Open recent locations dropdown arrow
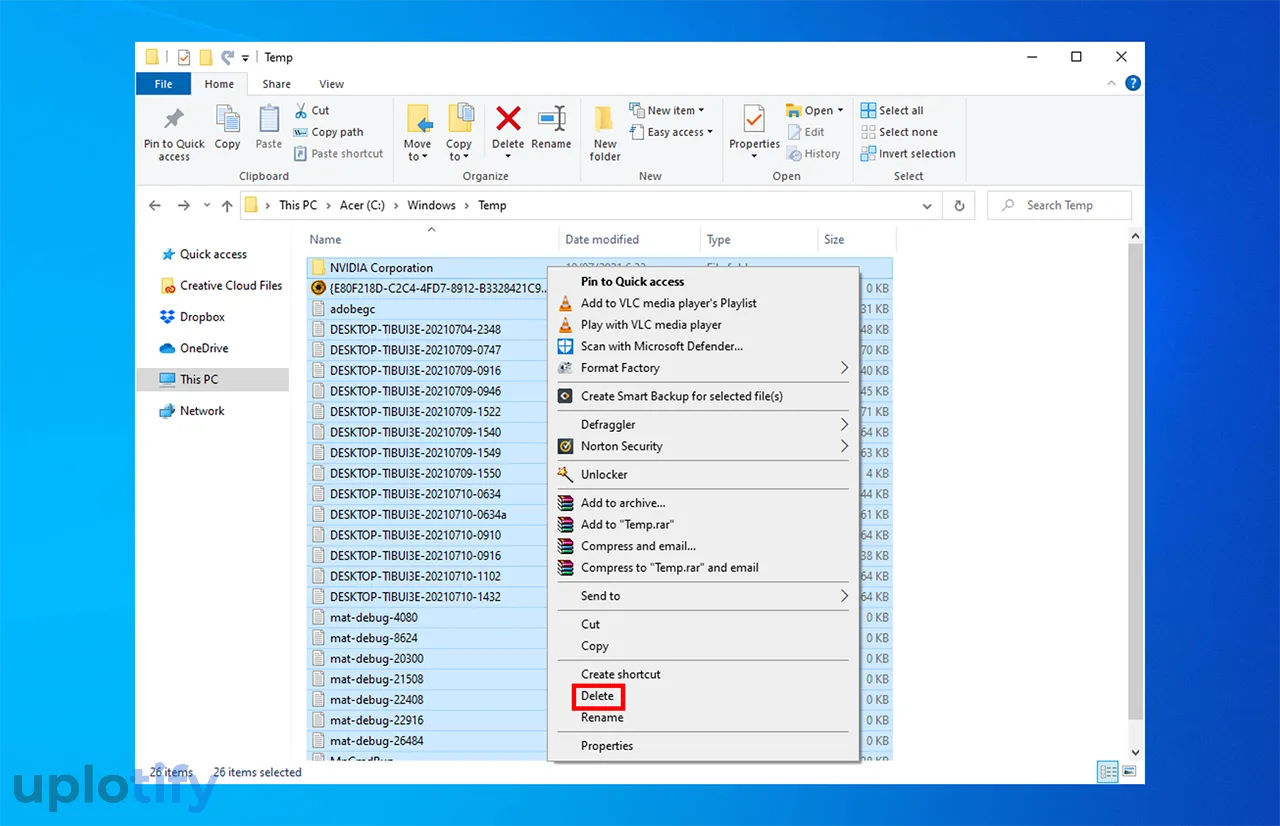Image resolution: width=1280 pixels, height=826 pixels. tap(207, 205)
